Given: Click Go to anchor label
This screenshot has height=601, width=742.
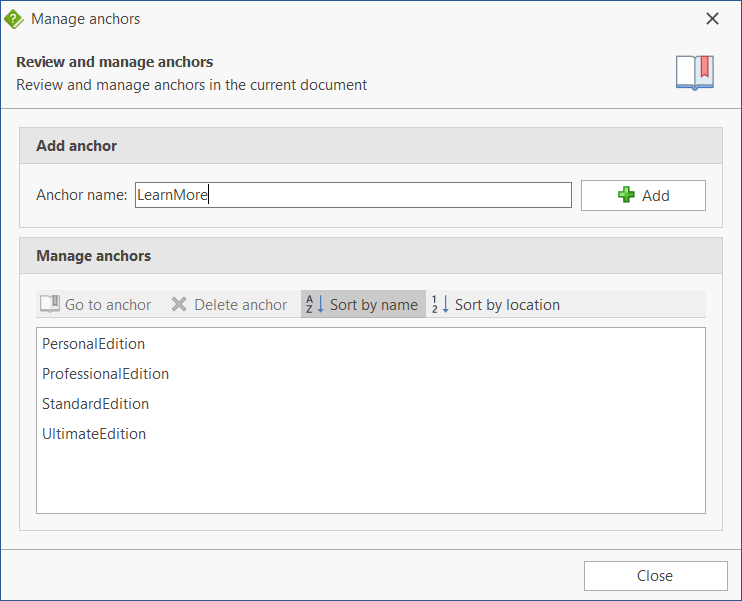Looking at the screenshot, I should 108,305.
